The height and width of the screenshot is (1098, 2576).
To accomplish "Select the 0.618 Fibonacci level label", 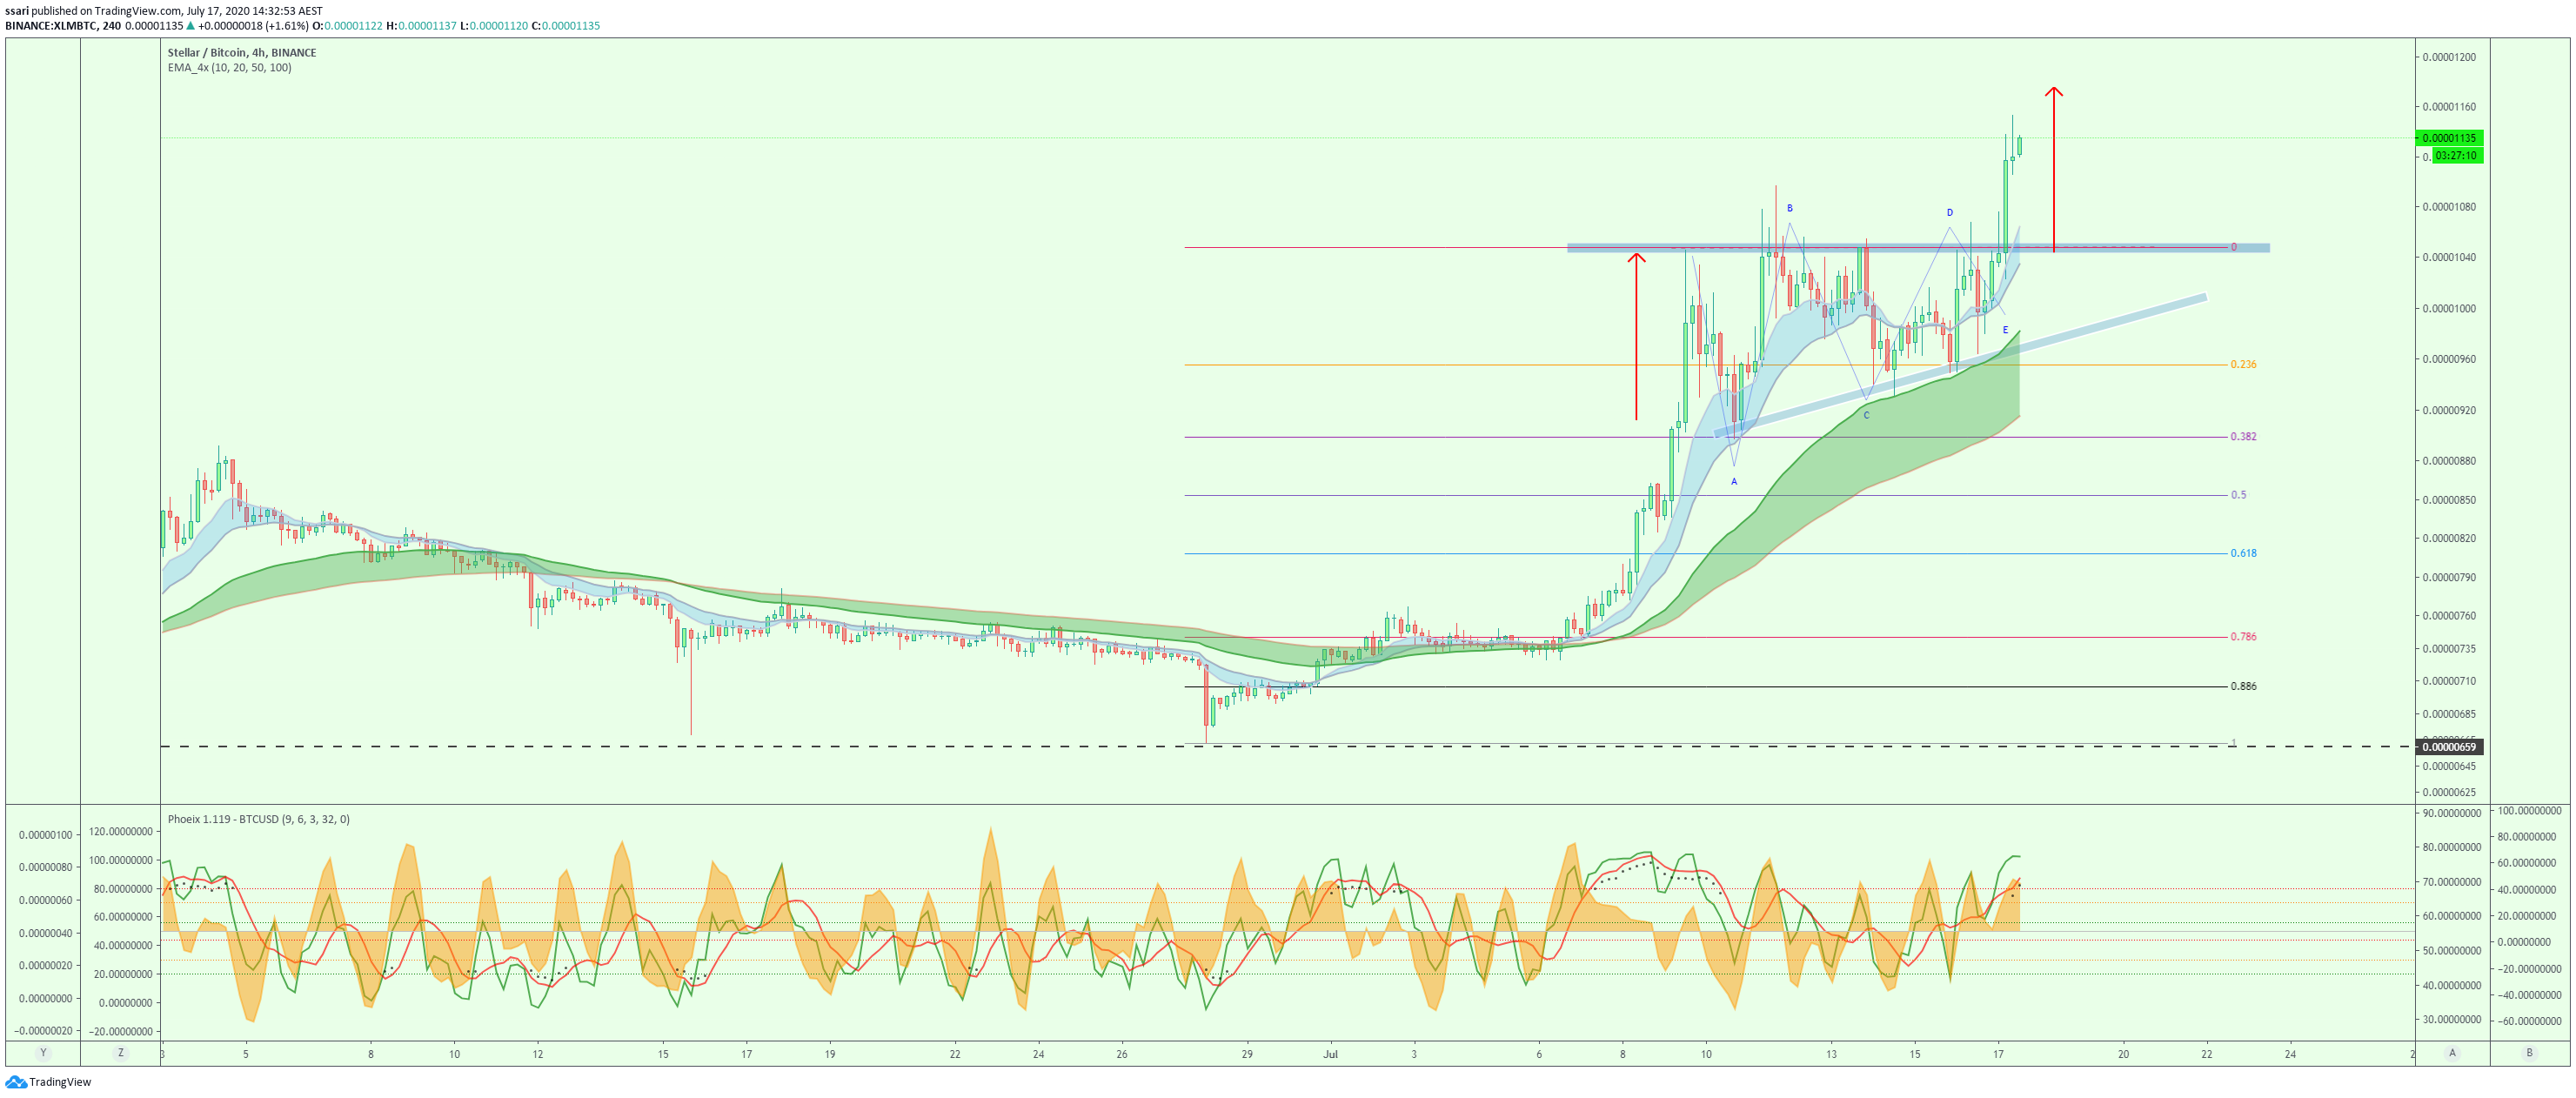I will (2243, 553).
